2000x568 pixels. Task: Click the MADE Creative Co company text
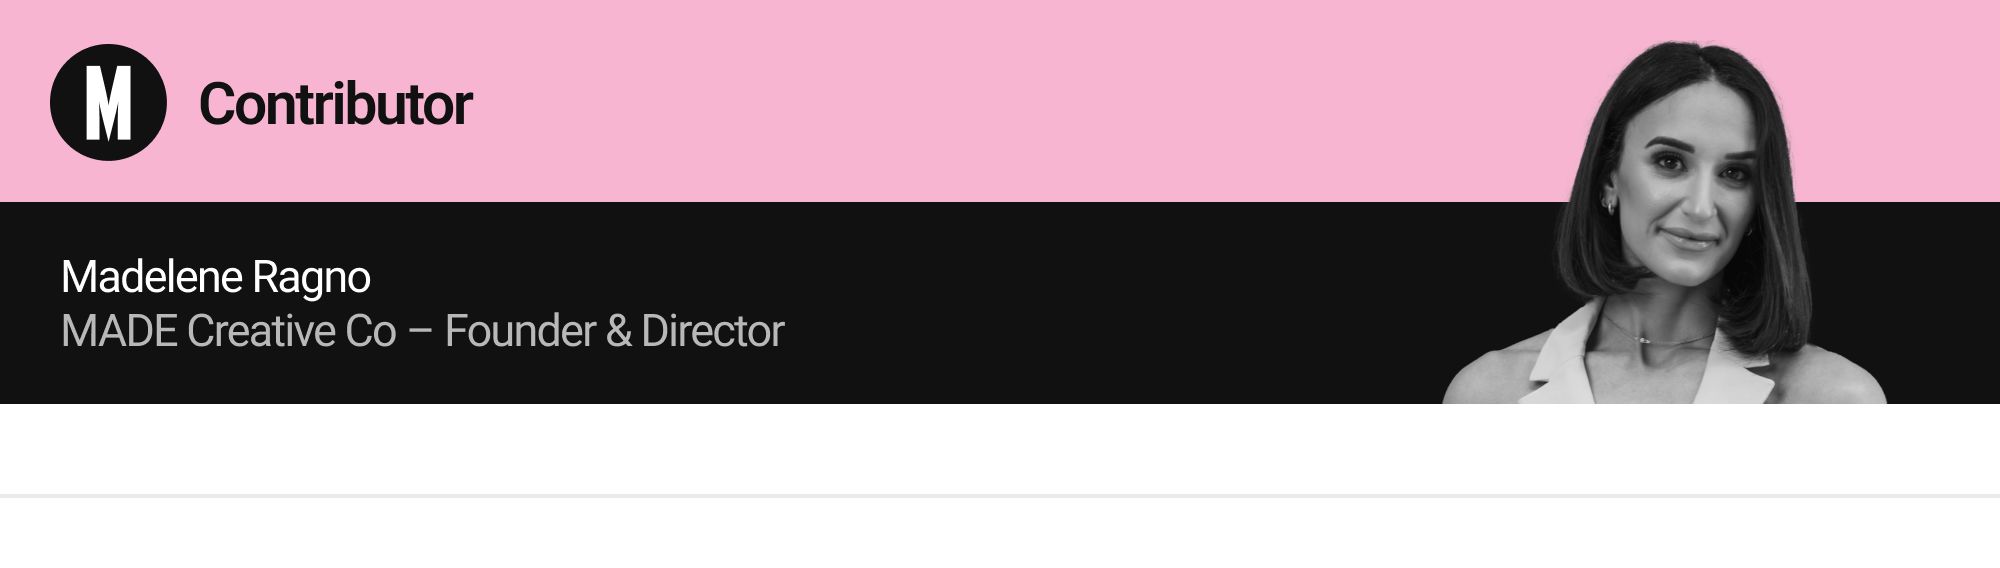229,331
